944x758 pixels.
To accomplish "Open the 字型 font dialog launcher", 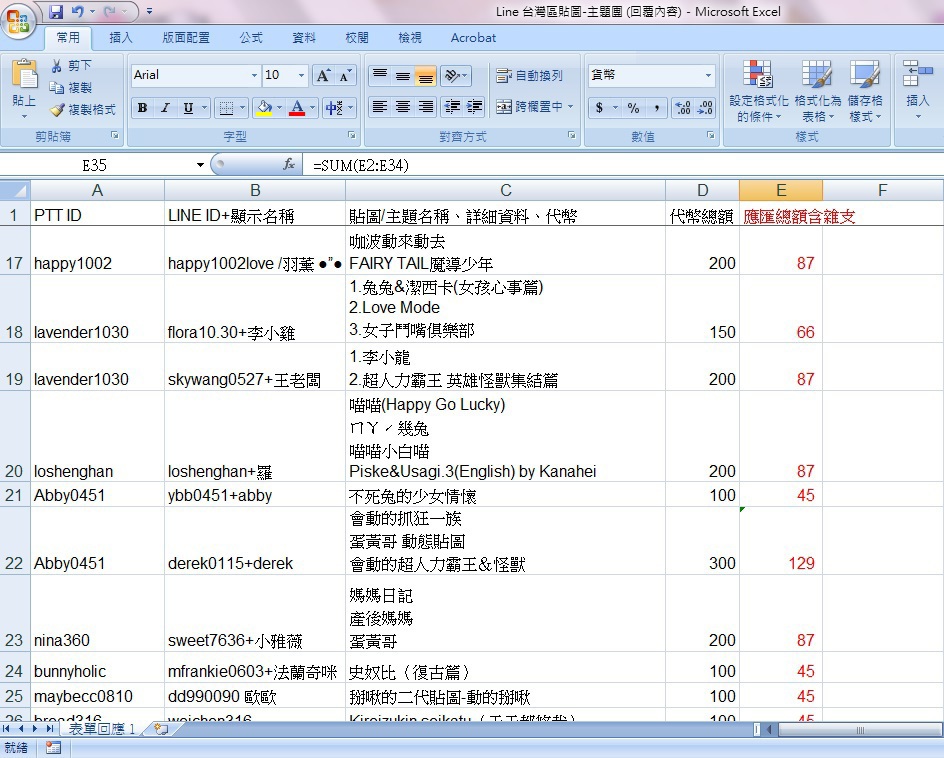I will tap(352, 136).
